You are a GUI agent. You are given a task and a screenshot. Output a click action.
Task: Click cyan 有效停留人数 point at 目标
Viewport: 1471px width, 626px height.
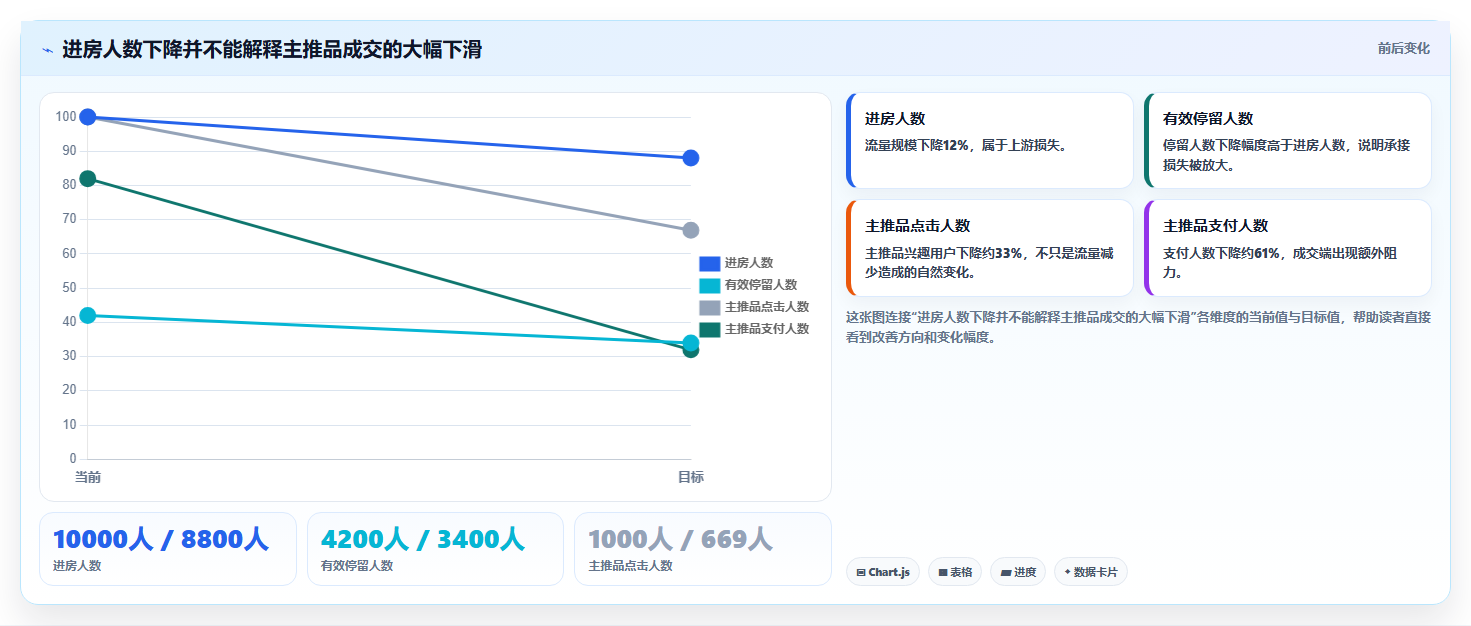(x=690, y=342)
